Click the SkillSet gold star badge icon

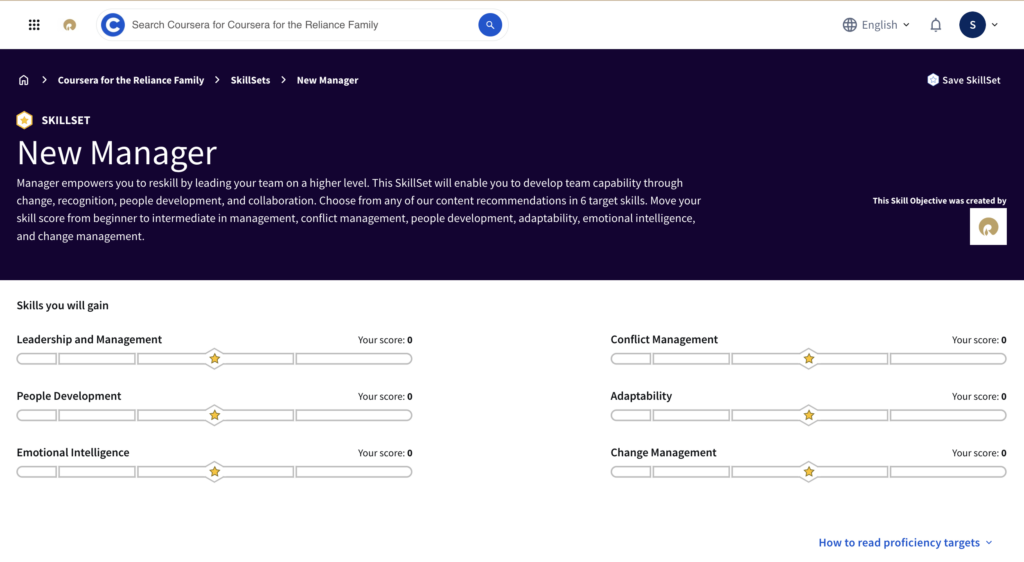tap(24, 120)
